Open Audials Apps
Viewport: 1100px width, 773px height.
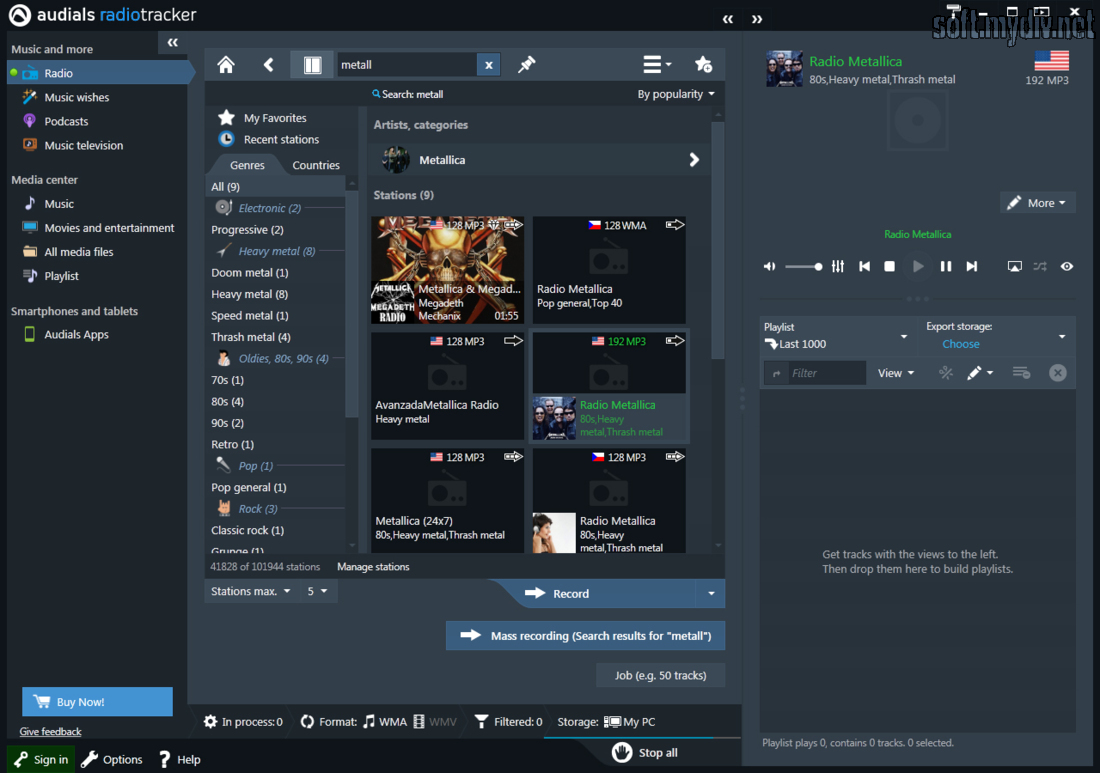point(76,334)
